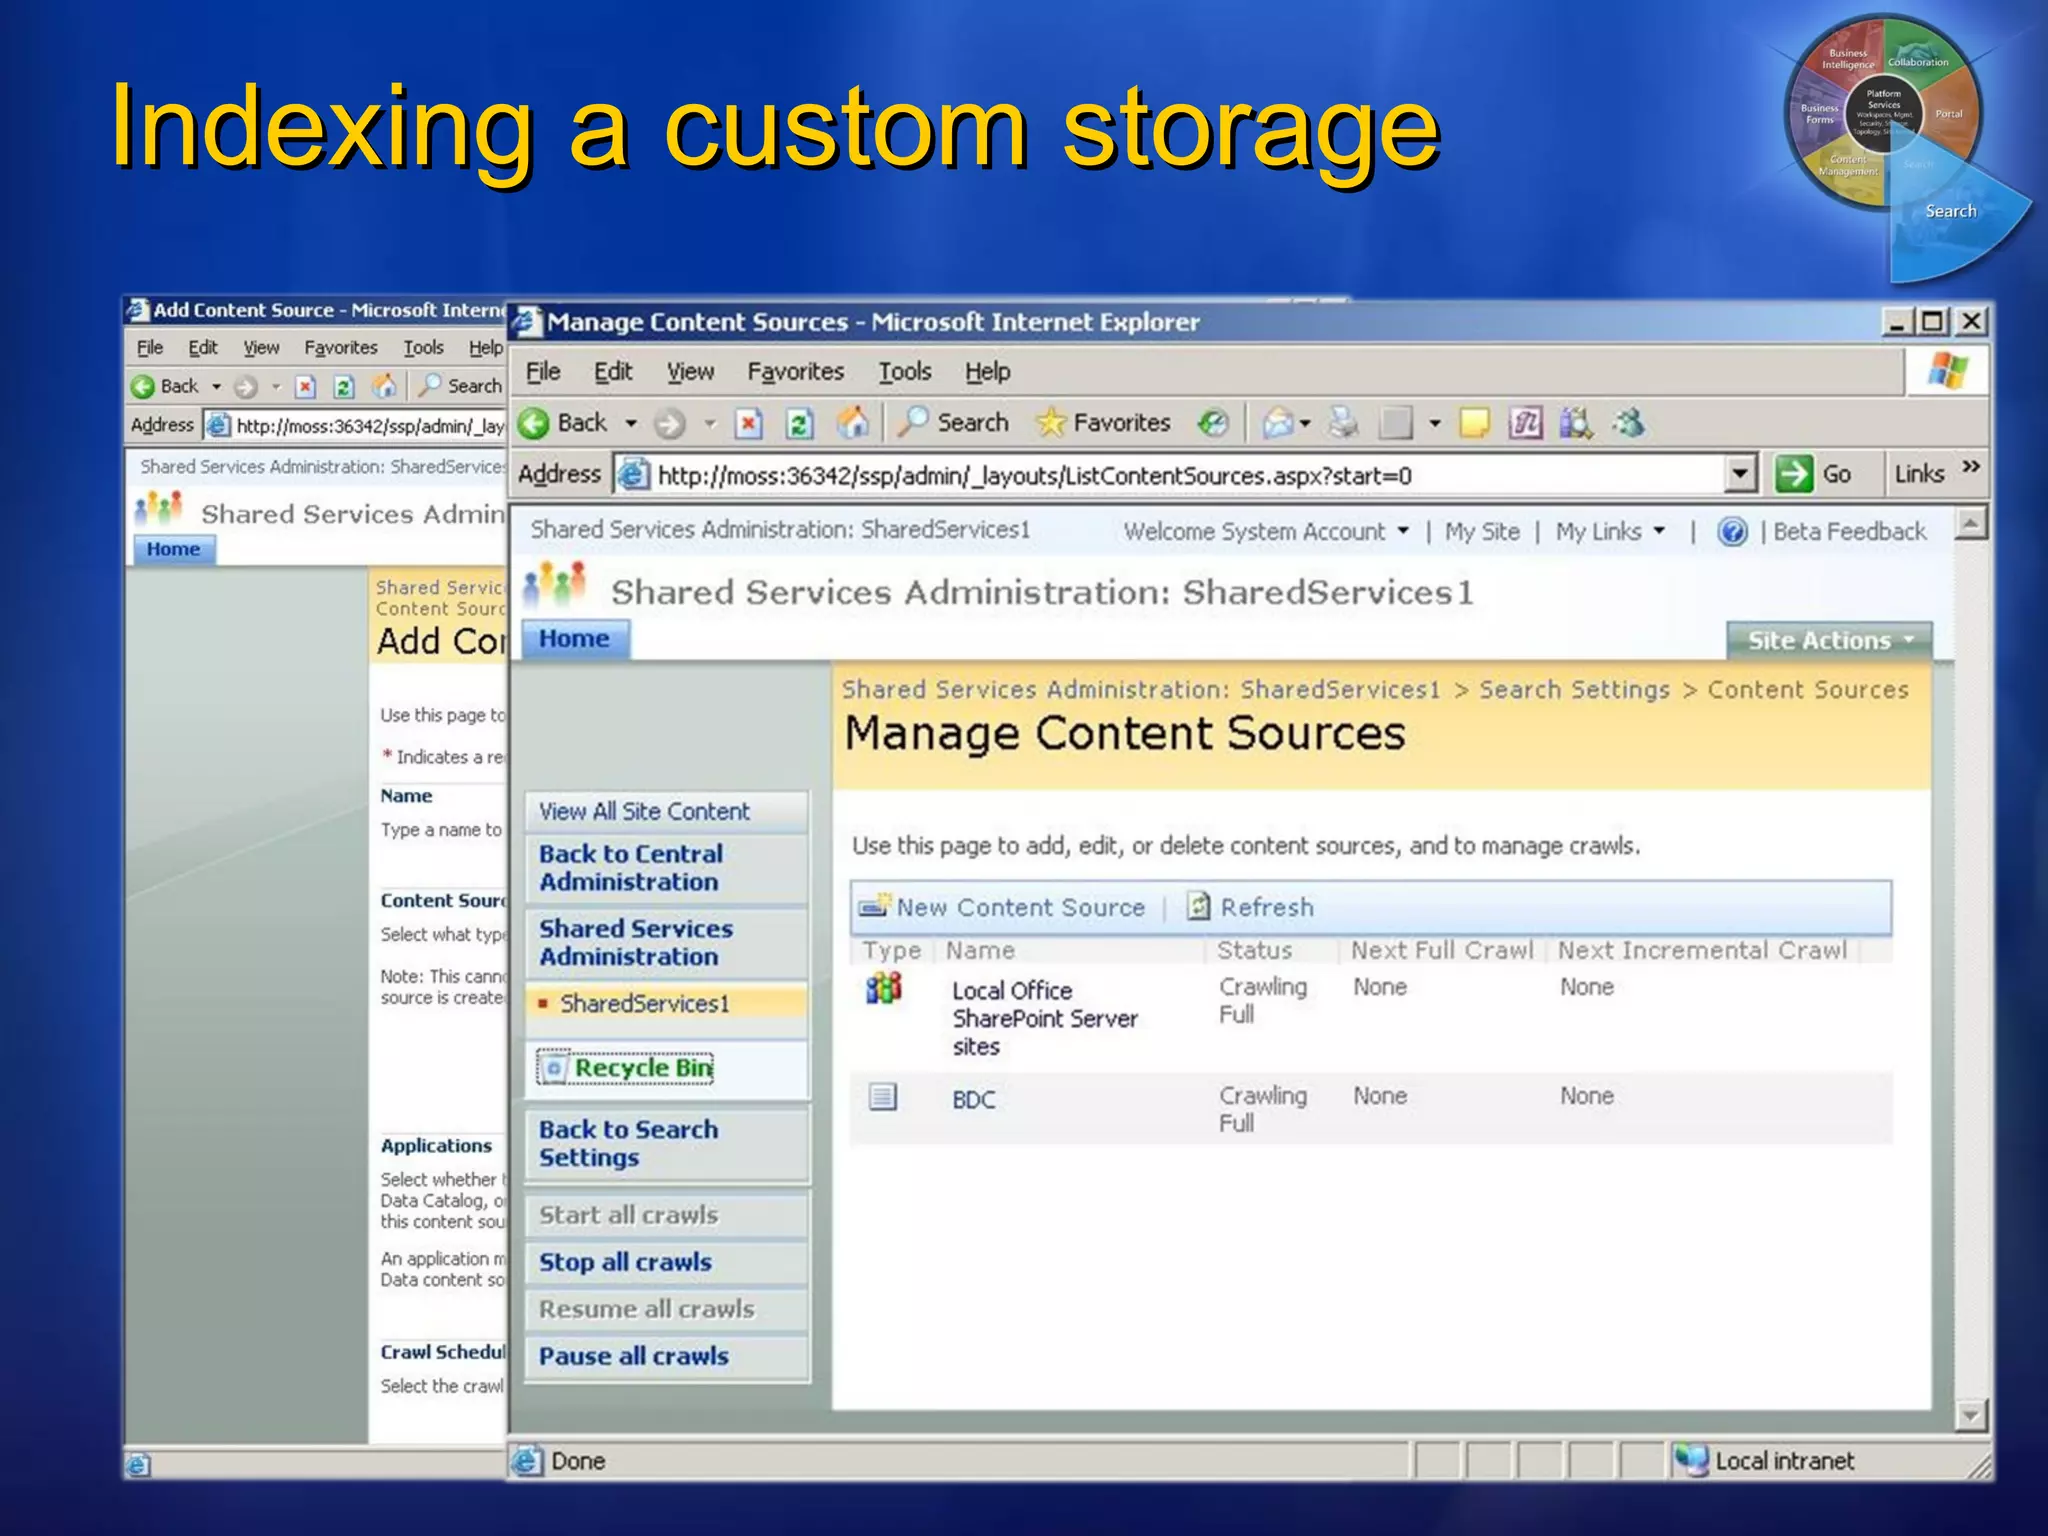This screenshot has width=2048, height=1536.
Task: Open the Forward history dropdown arrow in front window
Action: tap(710, 424)
